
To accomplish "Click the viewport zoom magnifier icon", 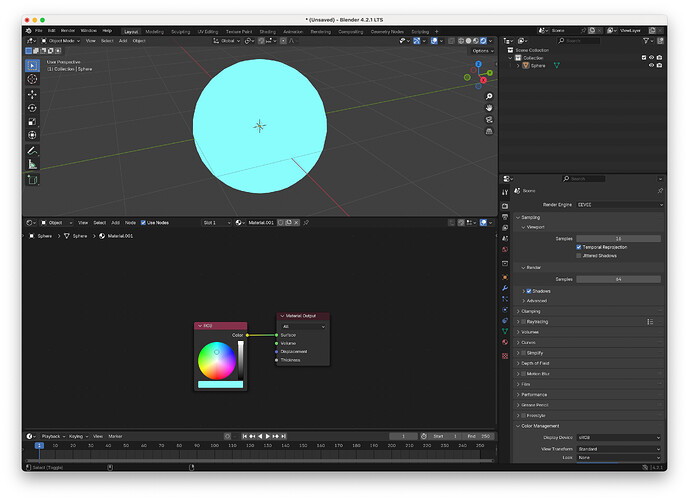I will click(489, 96).
